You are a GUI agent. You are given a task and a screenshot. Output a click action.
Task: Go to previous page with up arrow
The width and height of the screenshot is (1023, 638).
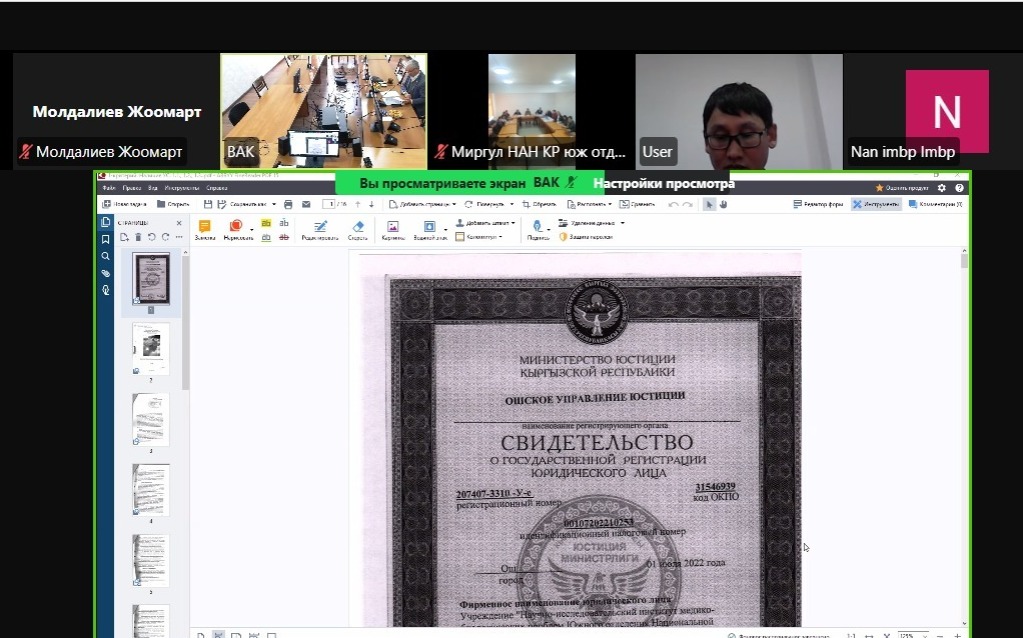pos(358,204)
